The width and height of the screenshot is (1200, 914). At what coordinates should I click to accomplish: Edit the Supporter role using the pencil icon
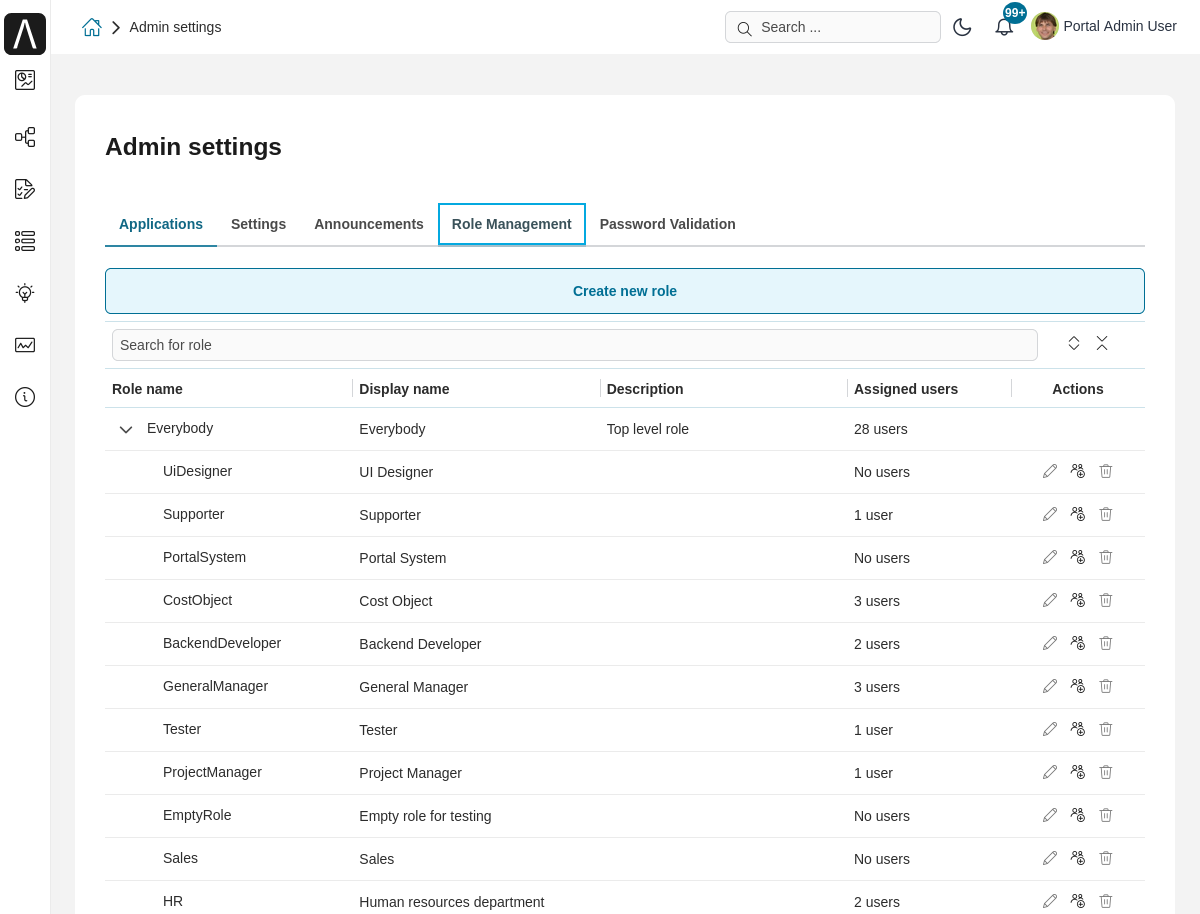pos(1049,513)
